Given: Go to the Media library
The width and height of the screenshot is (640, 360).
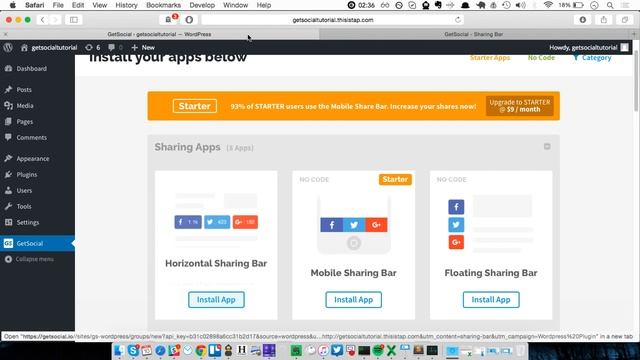Looking at the screenshot, I should pyautogui.click(x=25, y=105).
